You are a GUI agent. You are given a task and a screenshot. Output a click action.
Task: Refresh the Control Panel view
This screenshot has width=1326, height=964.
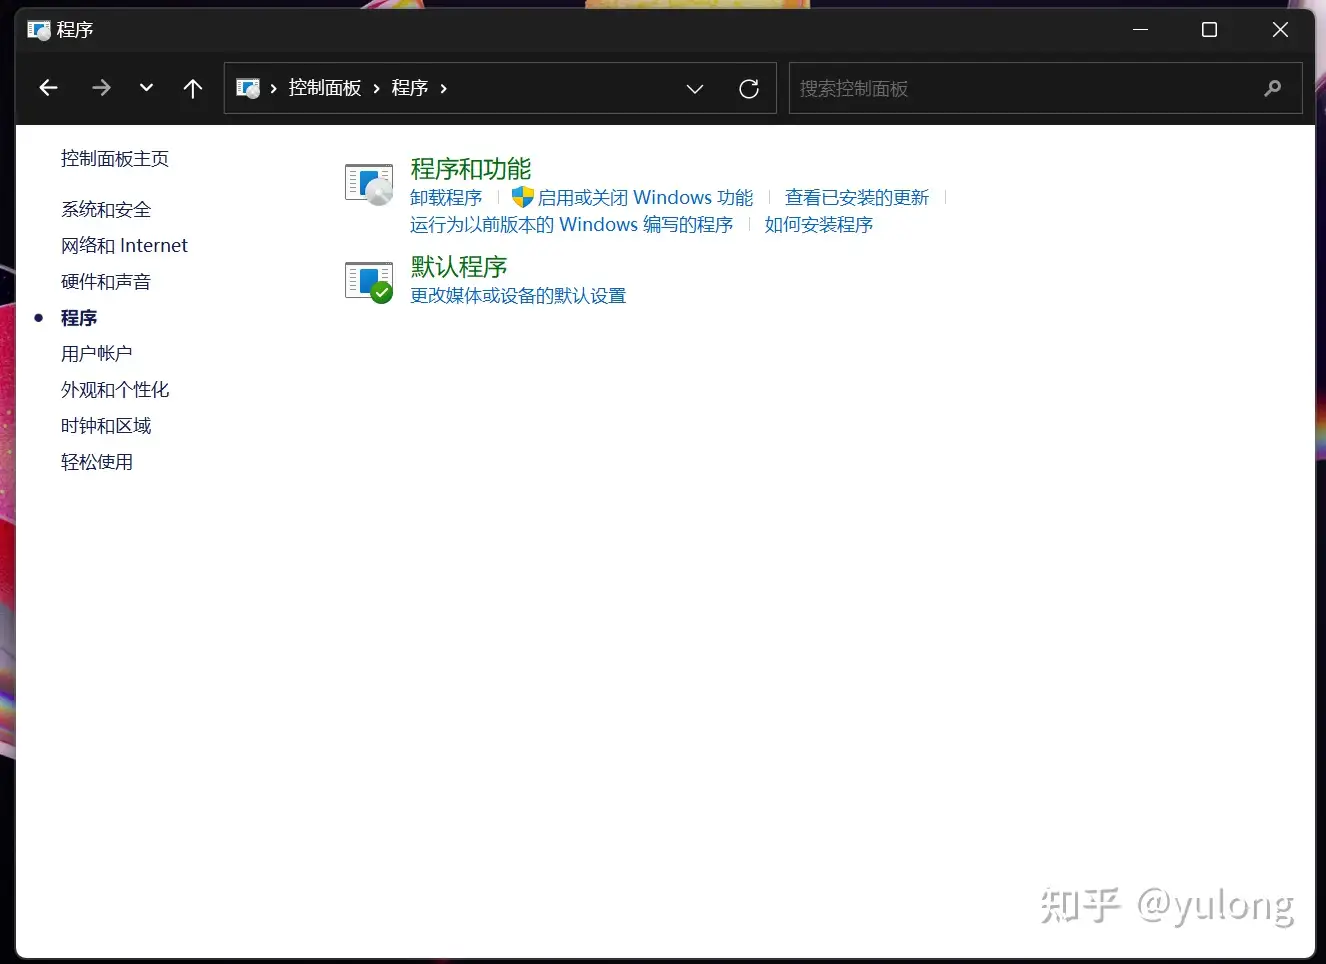click(x=749, y=89)
